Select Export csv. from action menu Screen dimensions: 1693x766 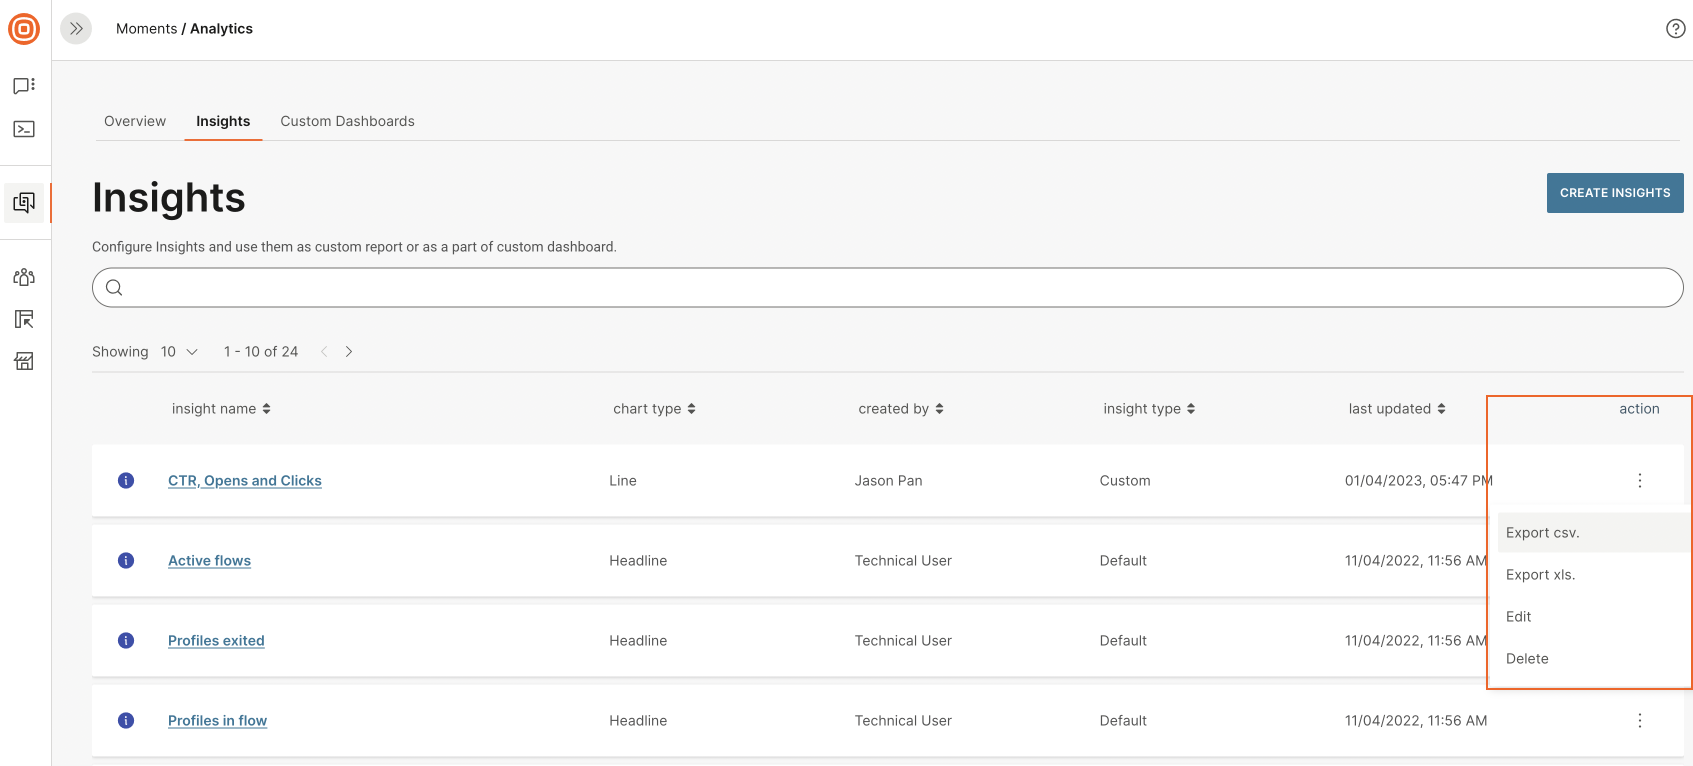1542,533
